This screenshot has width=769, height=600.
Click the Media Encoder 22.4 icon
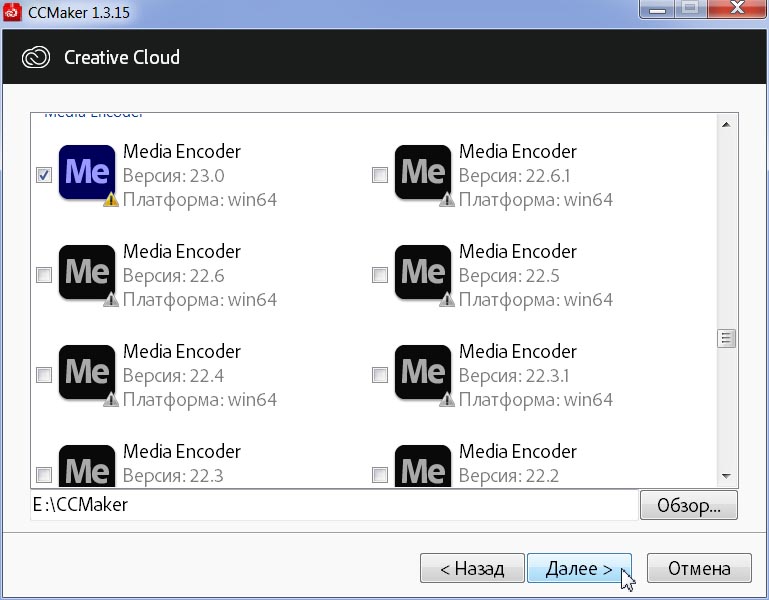[86, 372]
